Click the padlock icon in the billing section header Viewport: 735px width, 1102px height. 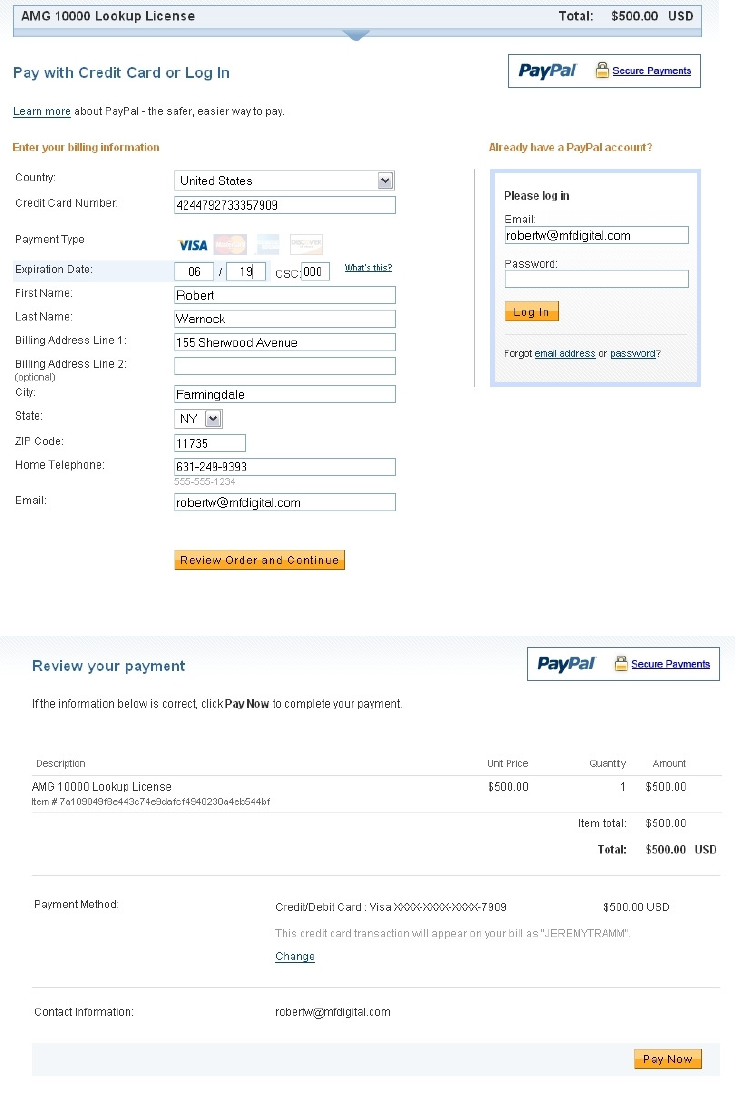(602, 71)
